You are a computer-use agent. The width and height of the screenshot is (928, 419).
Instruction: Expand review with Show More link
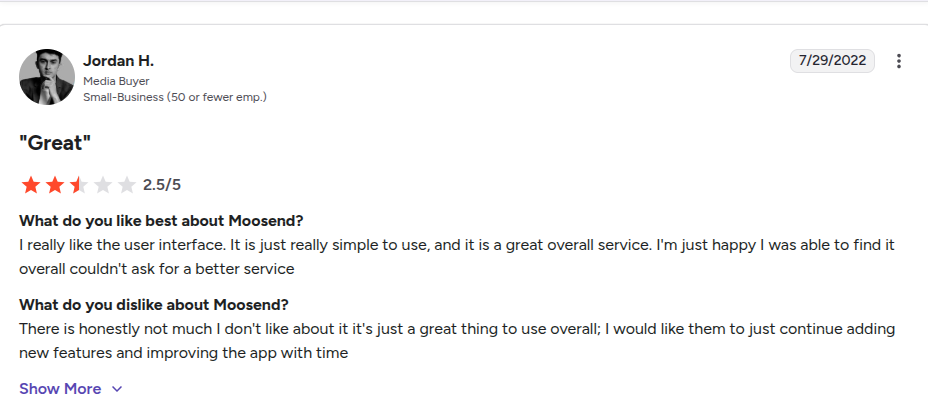tap(60, 389)
